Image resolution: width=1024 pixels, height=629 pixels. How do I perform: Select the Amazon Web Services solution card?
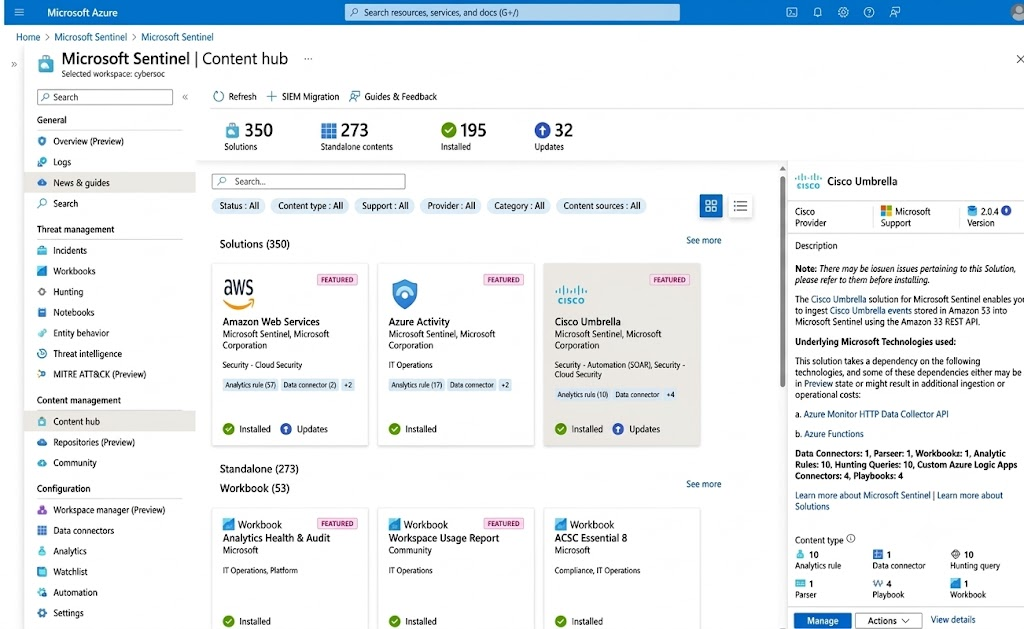click(x=290, y=355)
